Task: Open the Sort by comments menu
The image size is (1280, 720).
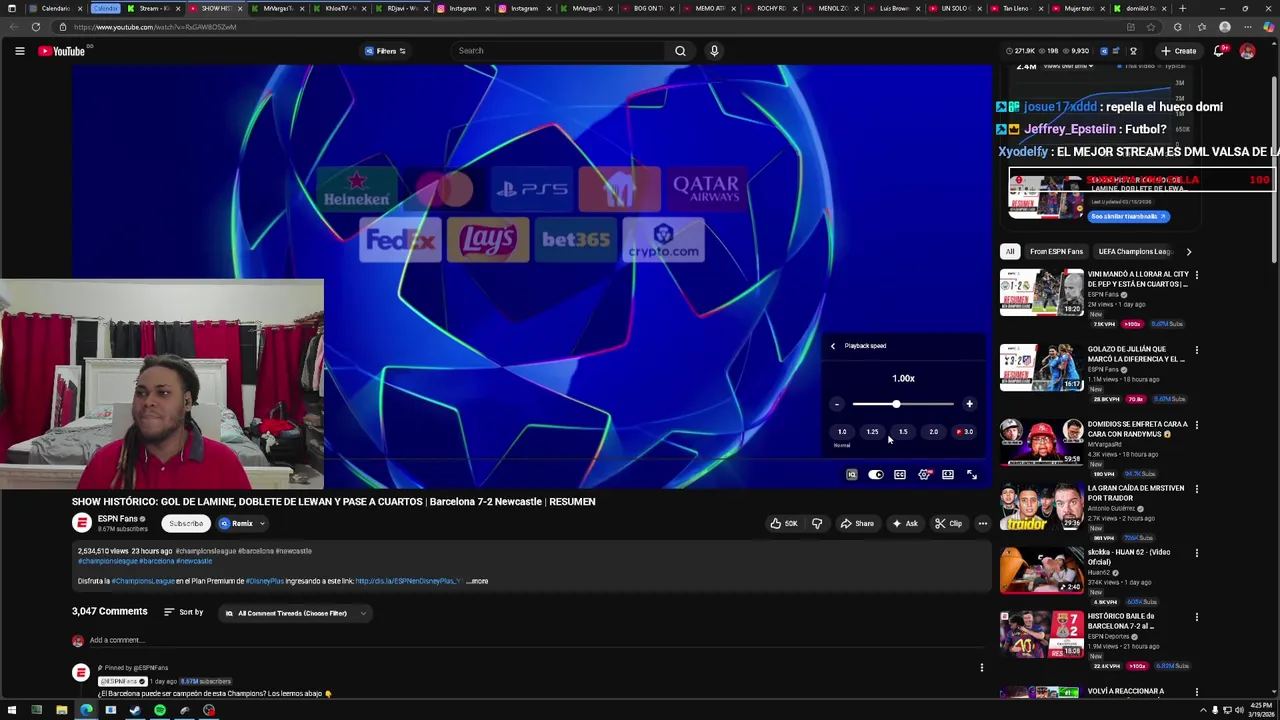Action: click(183, 612)
